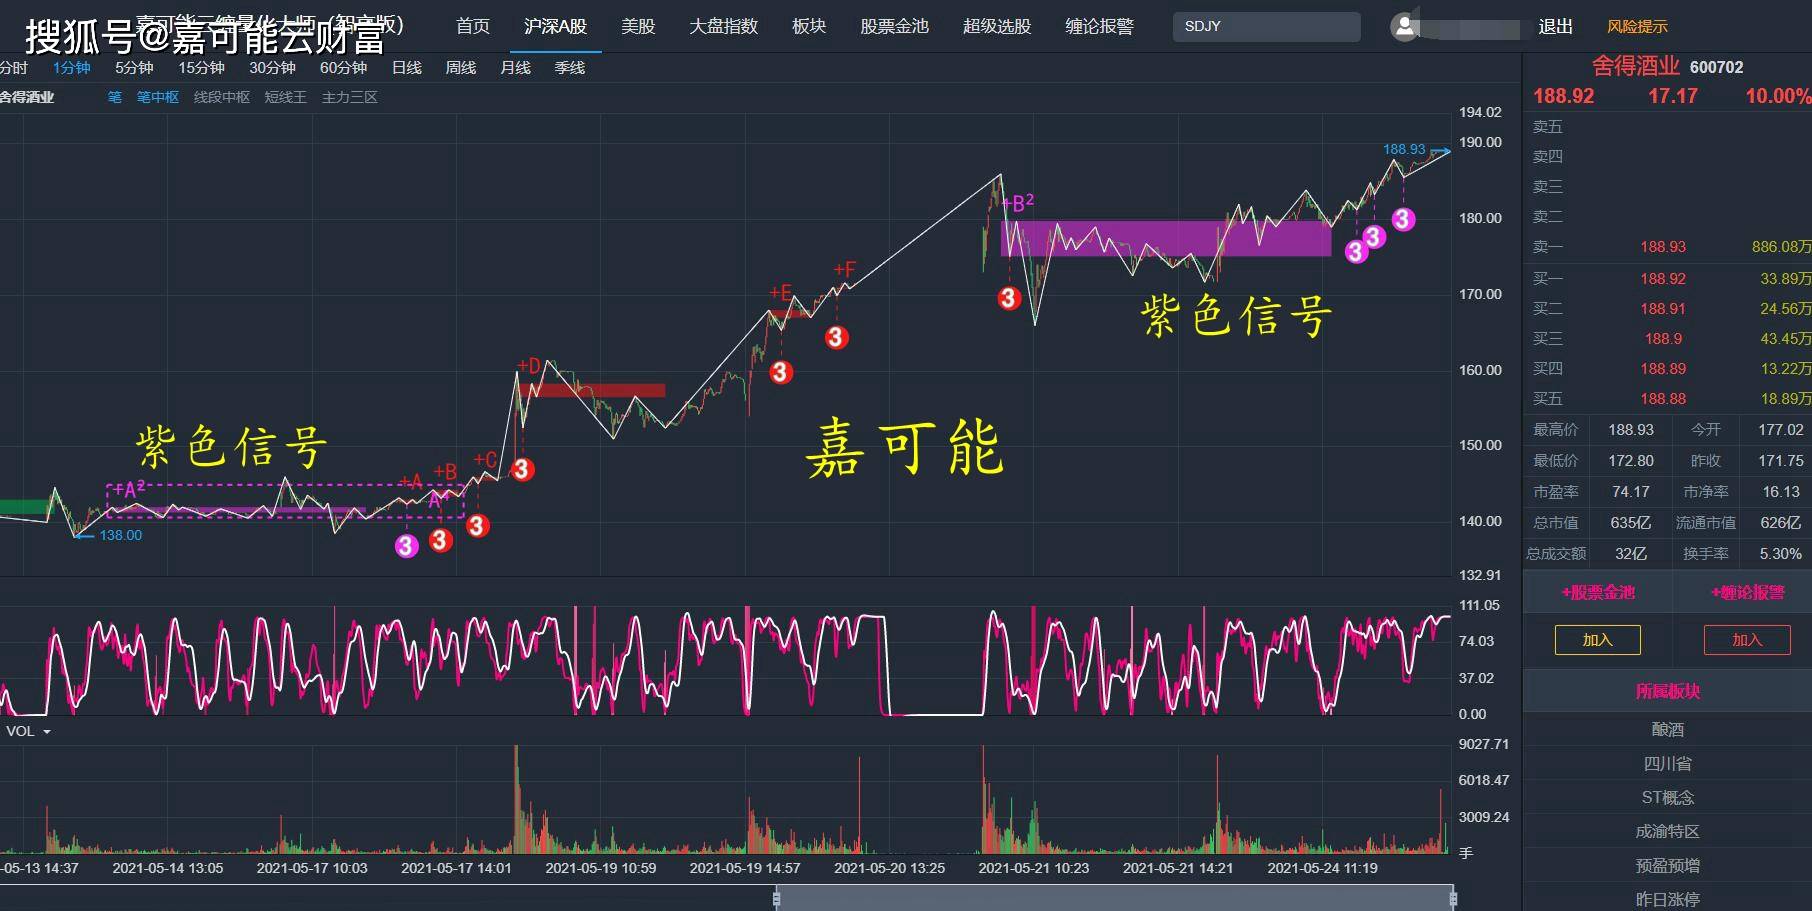Click the 总市值 value 635亿
Image resolution: width=1812 pixels, height=911 pixels.
pos(1631,523)
